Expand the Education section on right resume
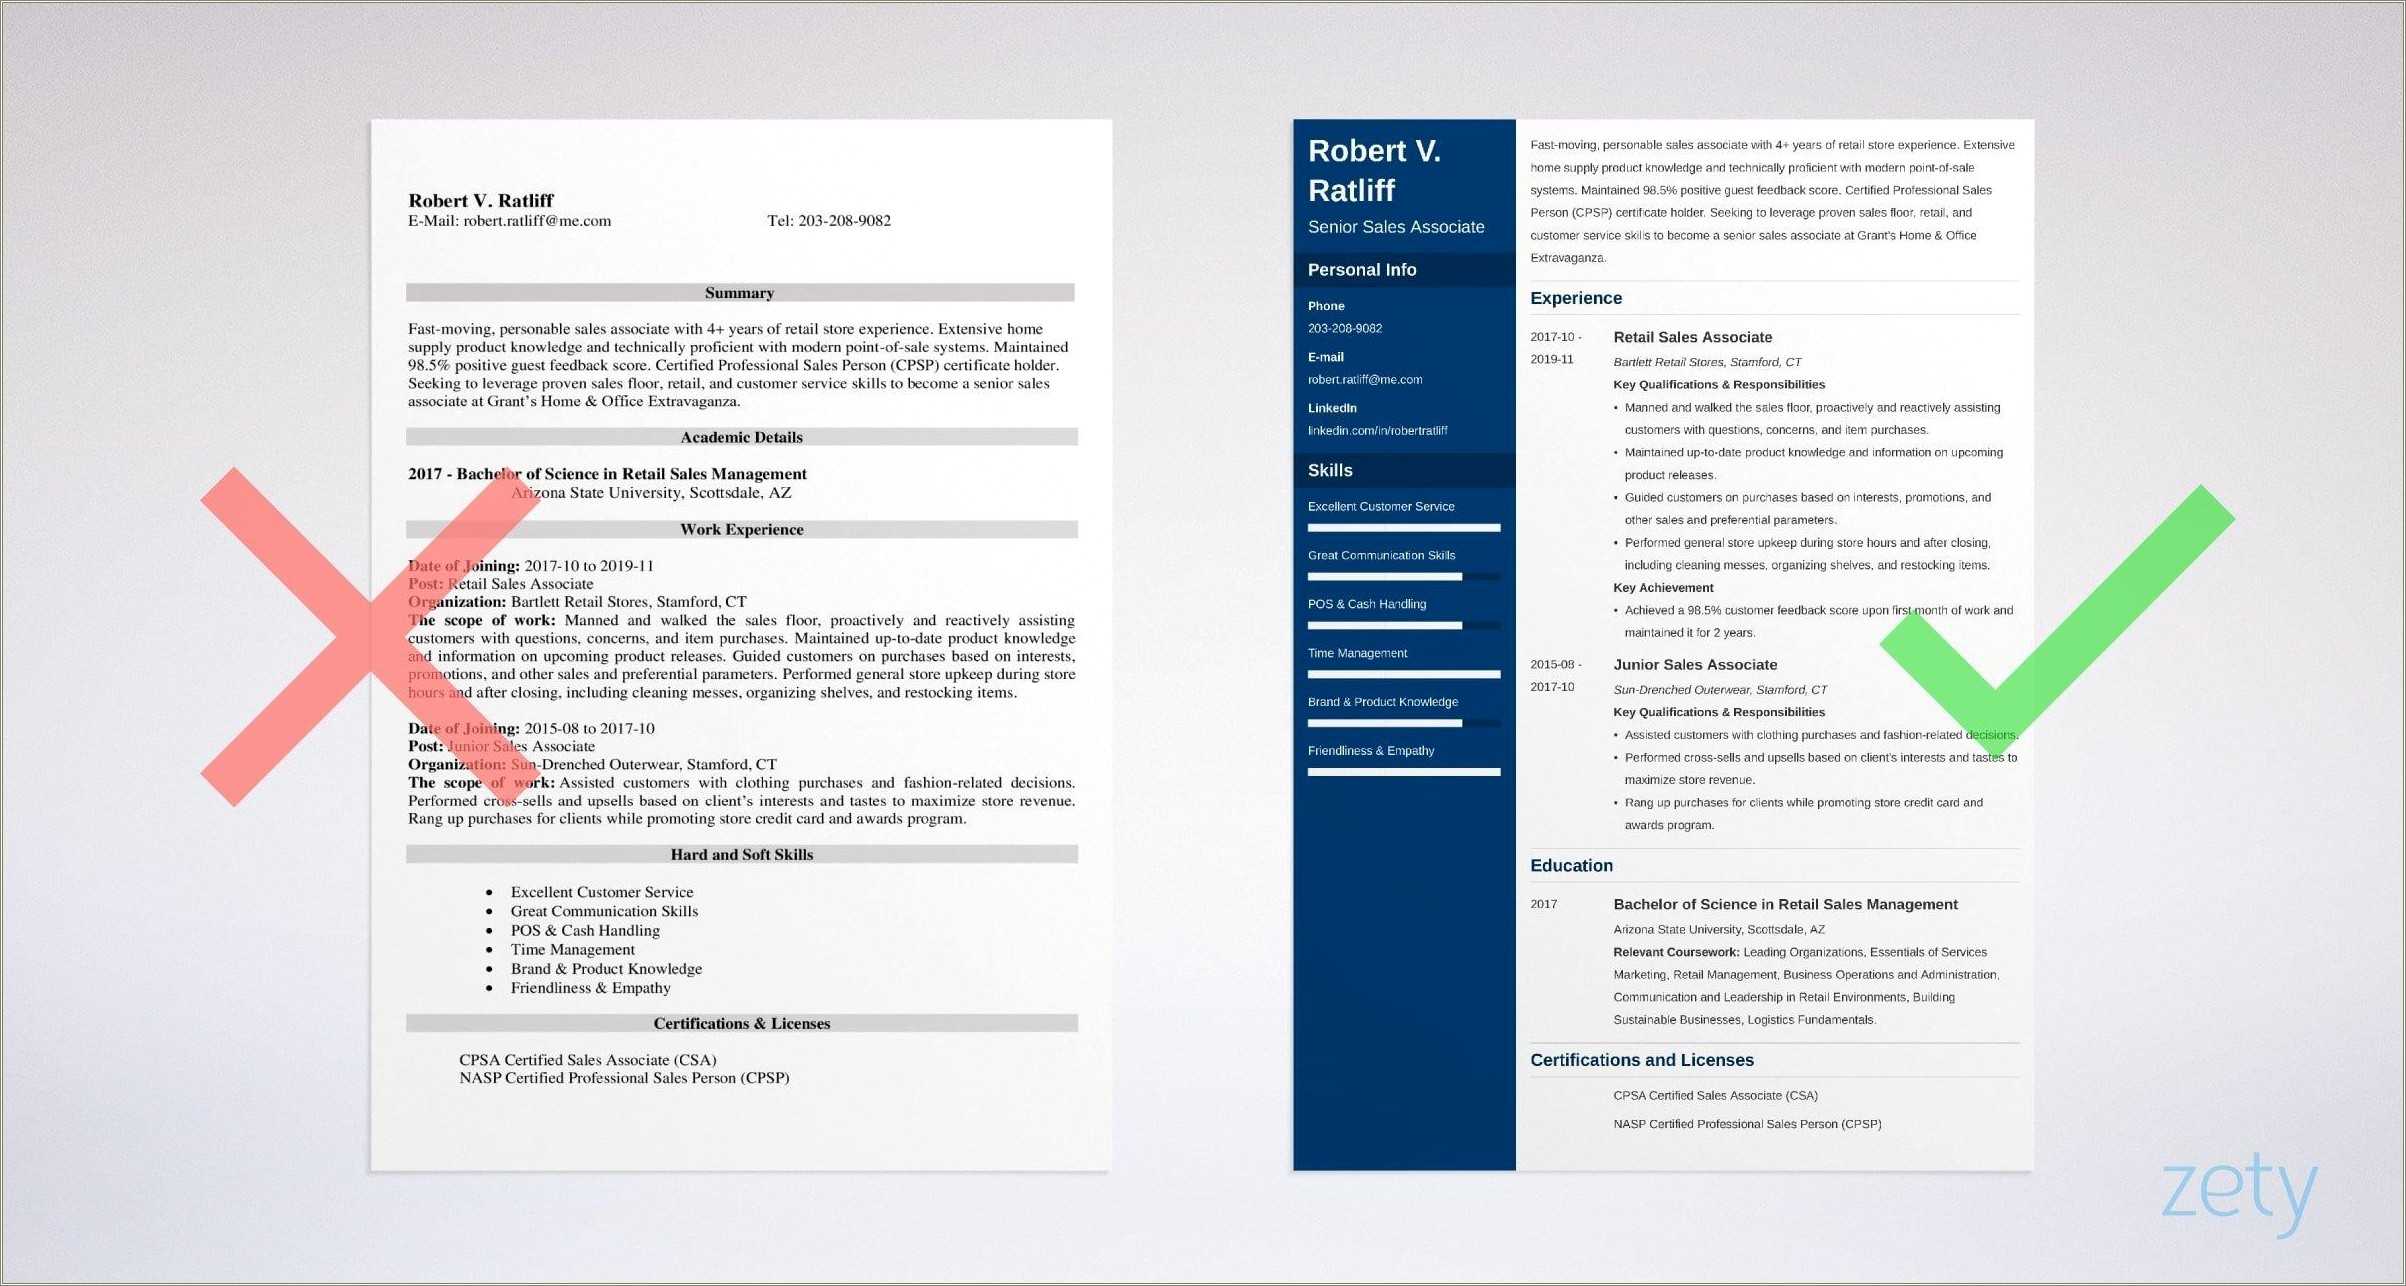The width and height of the screenshot is (2406, 1286). point(1591,866)
